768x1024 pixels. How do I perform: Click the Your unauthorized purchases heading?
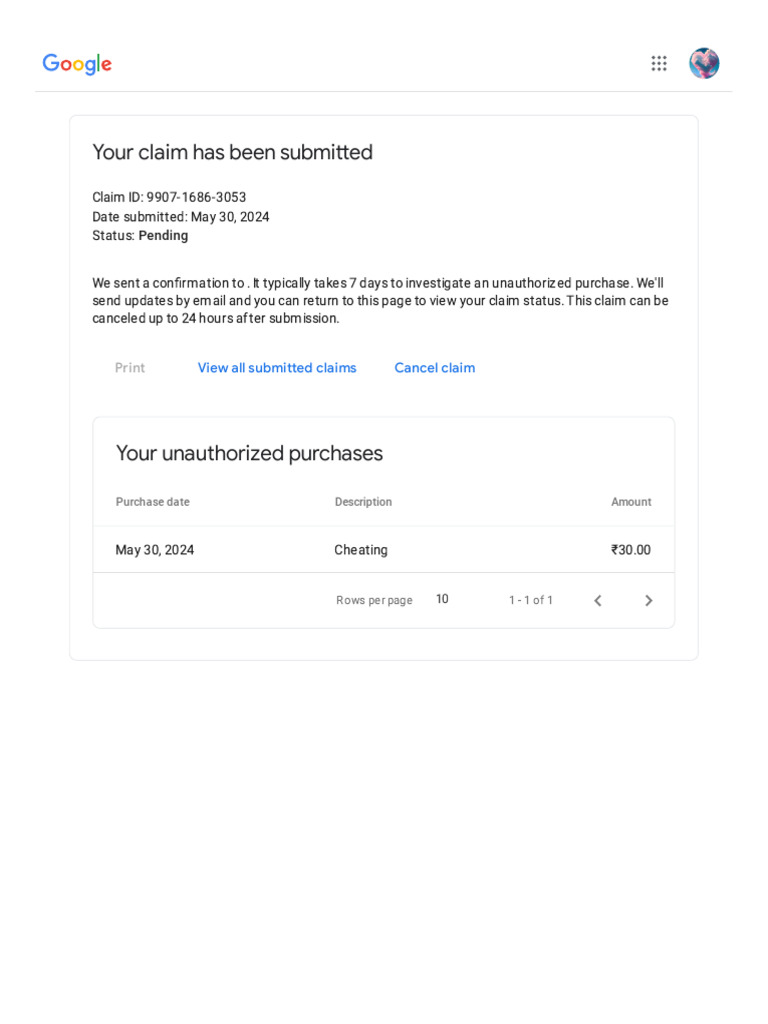249,453
